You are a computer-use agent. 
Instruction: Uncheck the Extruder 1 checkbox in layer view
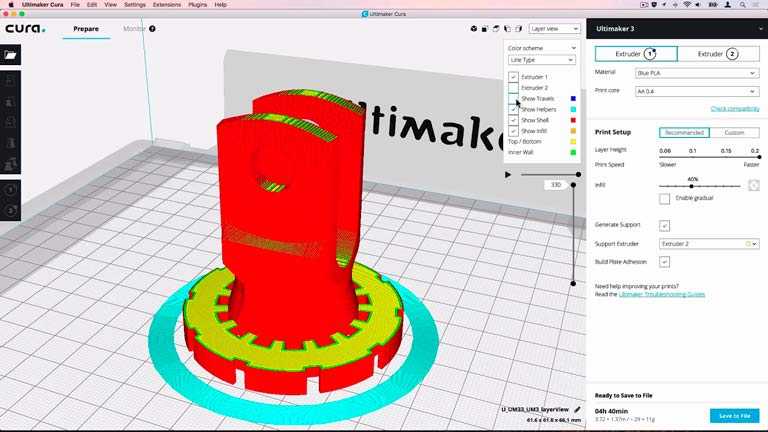pos(513,77)
